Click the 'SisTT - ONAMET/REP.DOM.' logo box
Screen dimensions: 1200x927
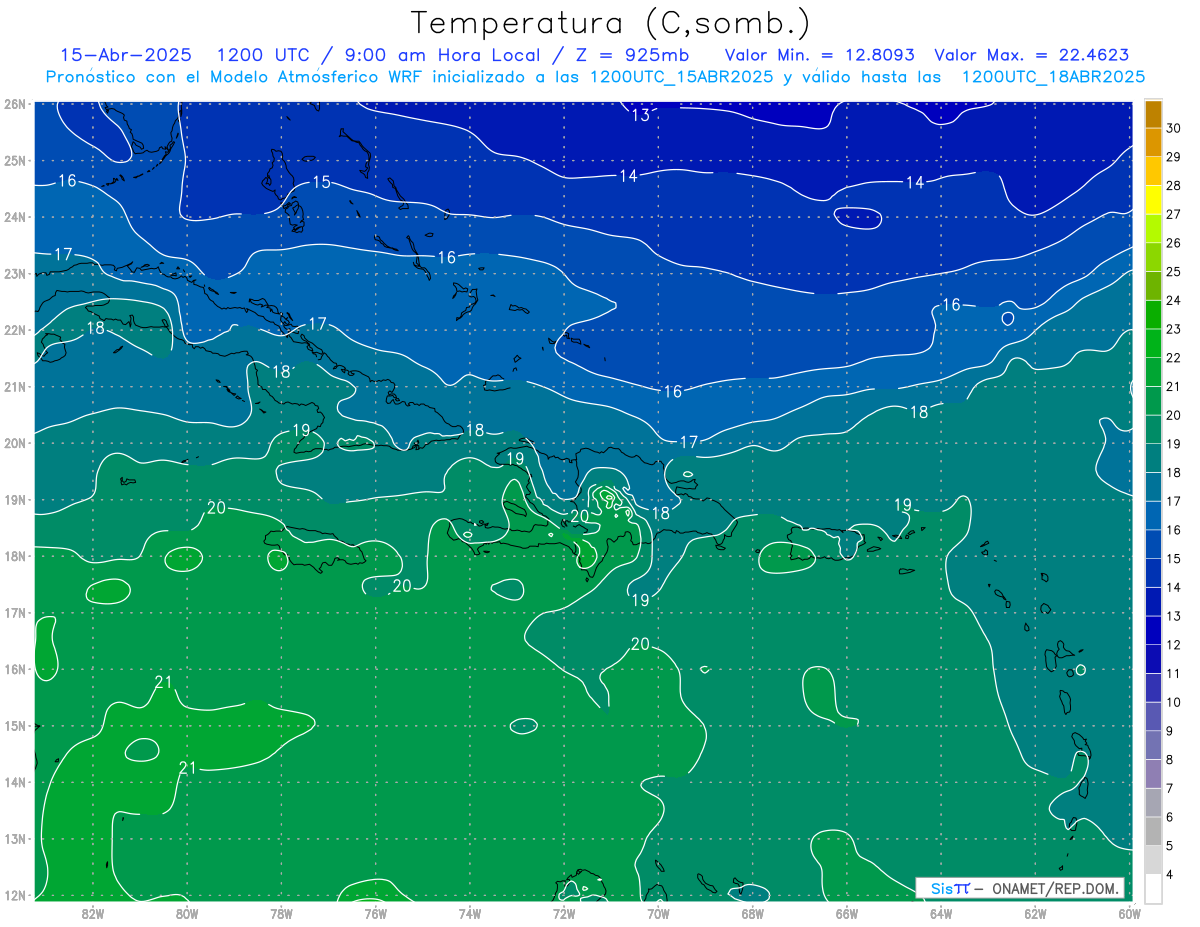point(1020,888)
